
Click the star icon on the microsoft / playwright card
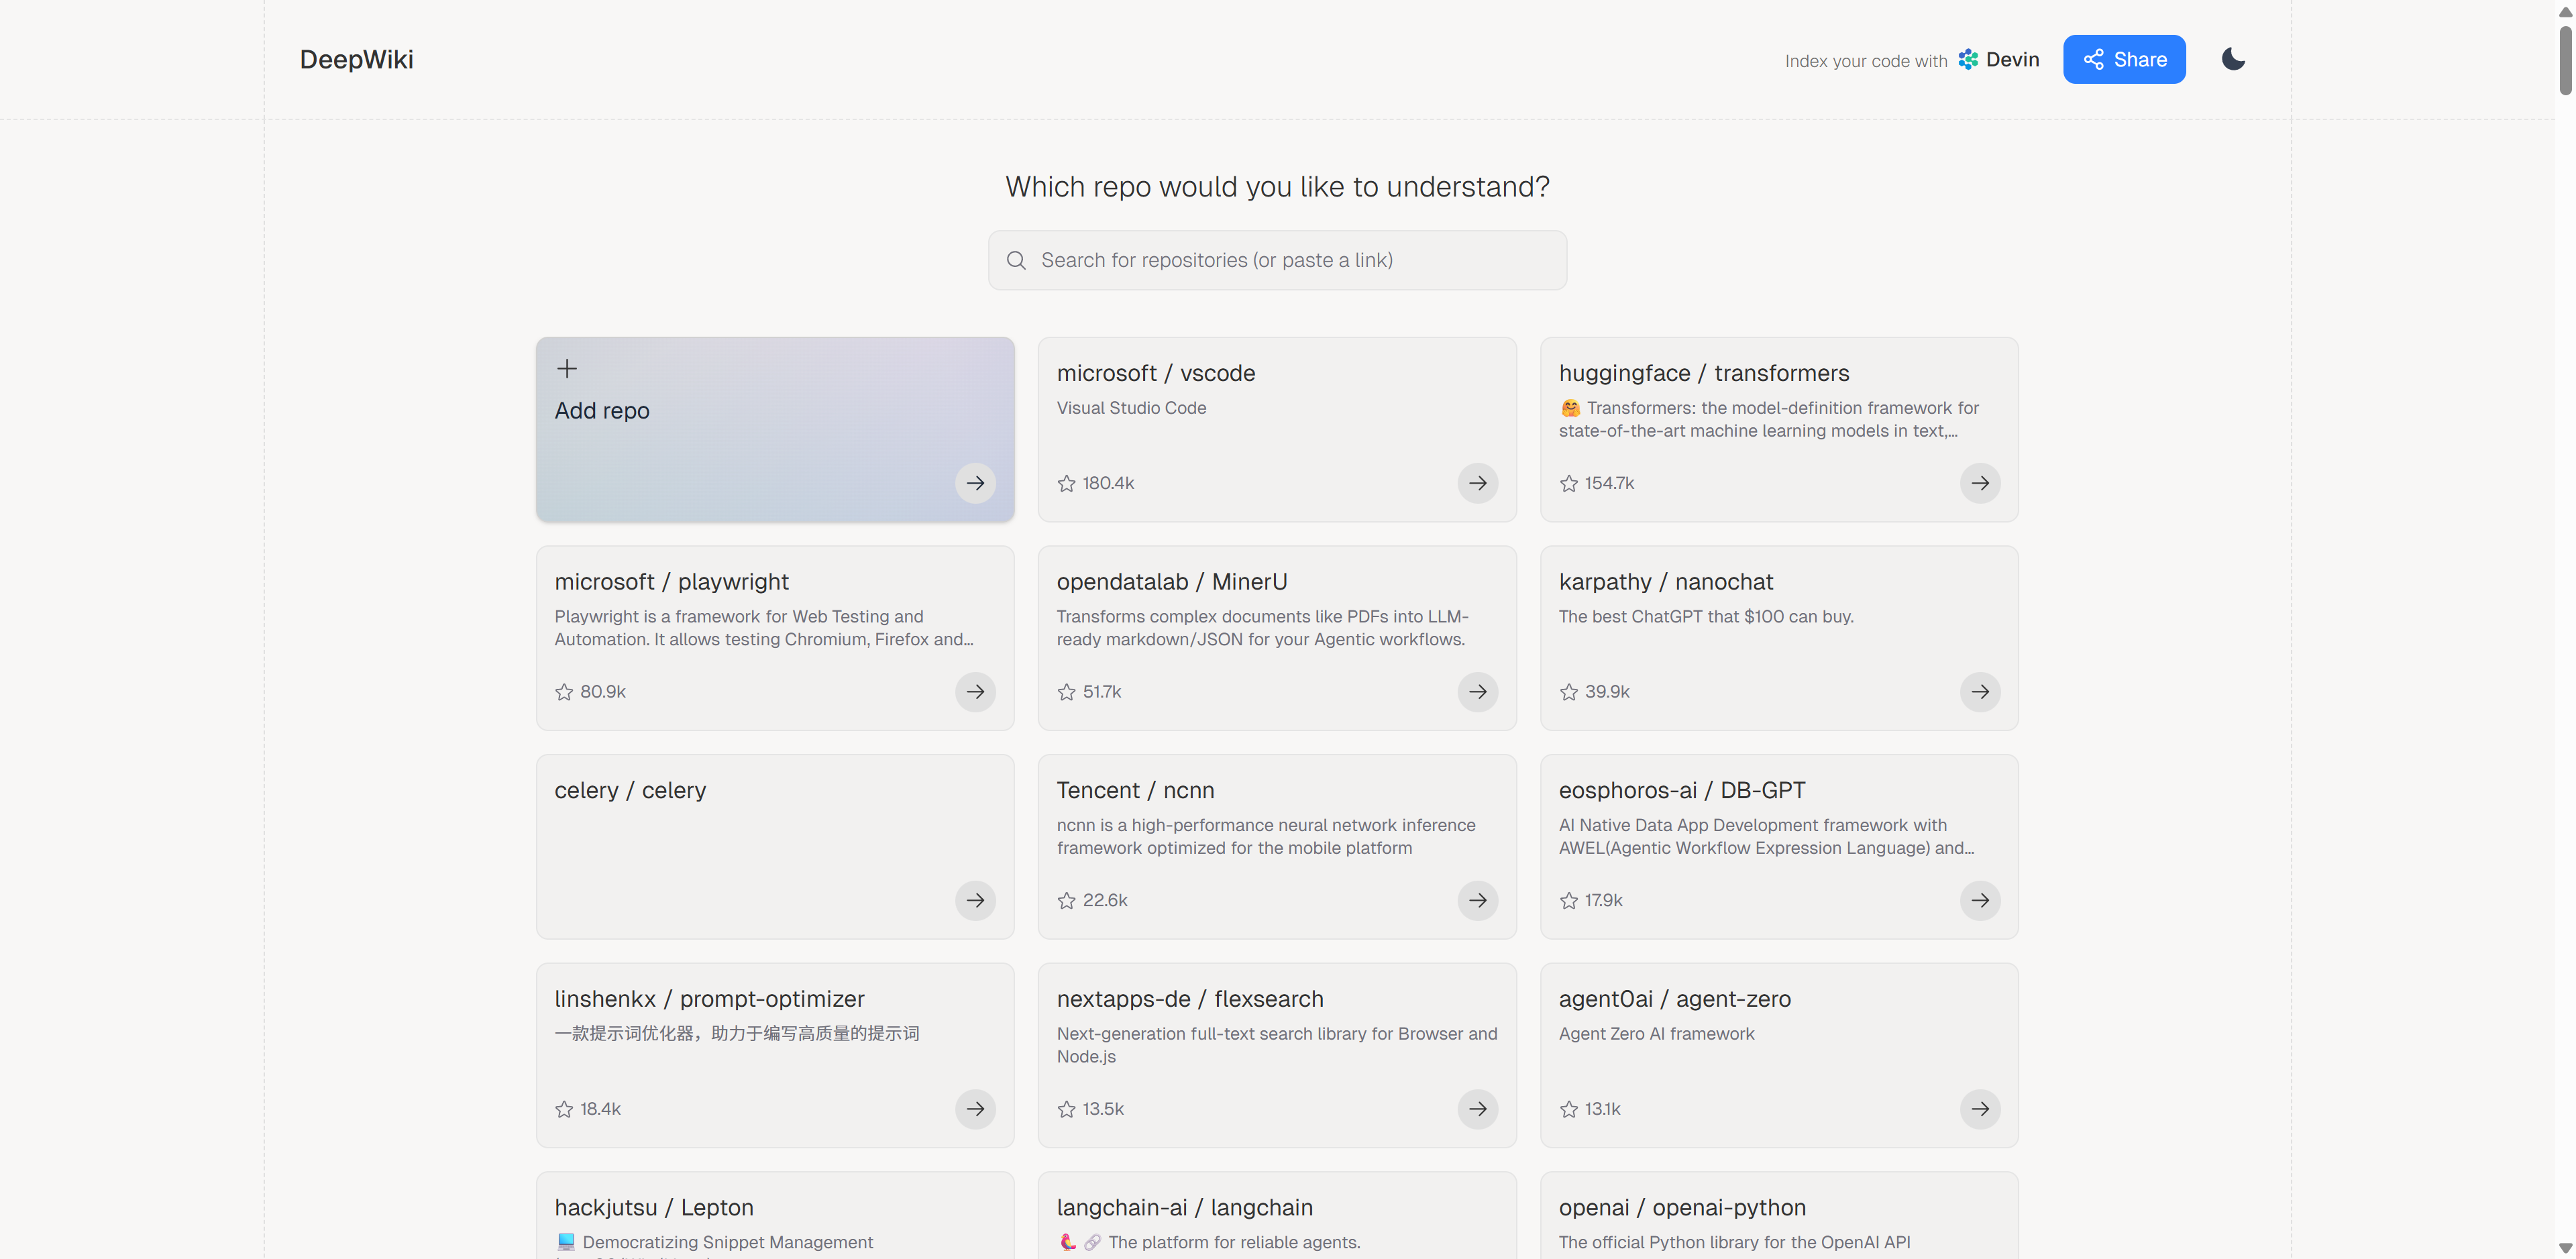click(564, 692)
